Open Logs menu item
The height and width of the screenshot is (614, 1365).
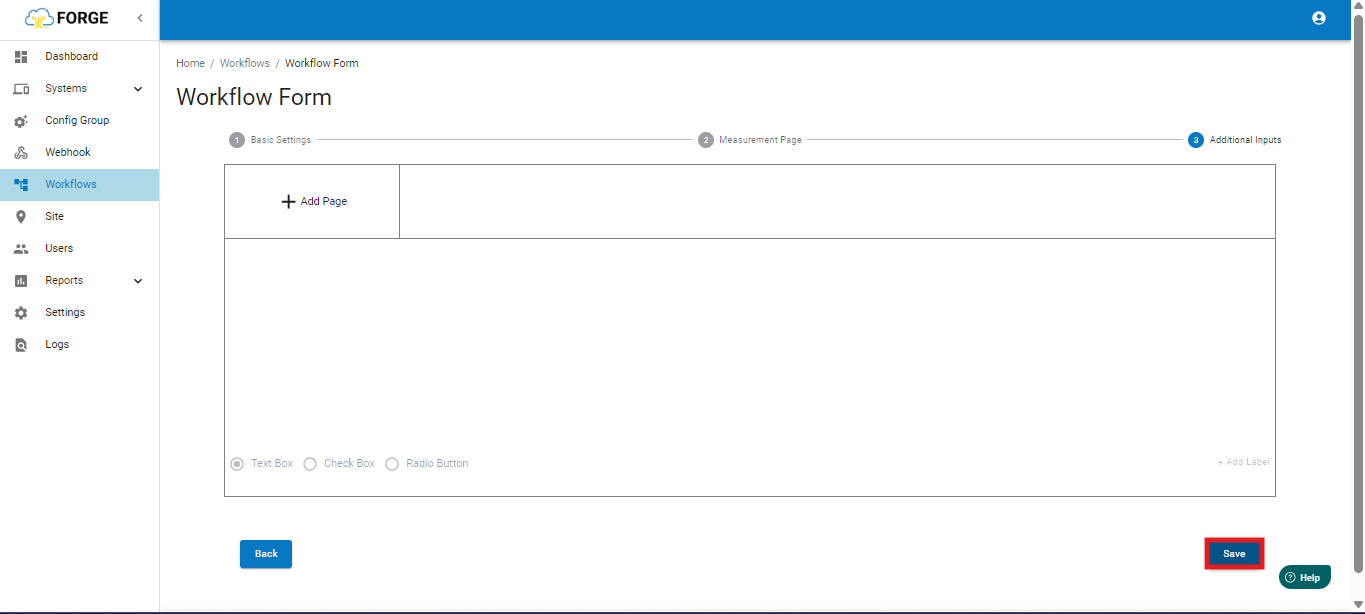pos(79,345)
